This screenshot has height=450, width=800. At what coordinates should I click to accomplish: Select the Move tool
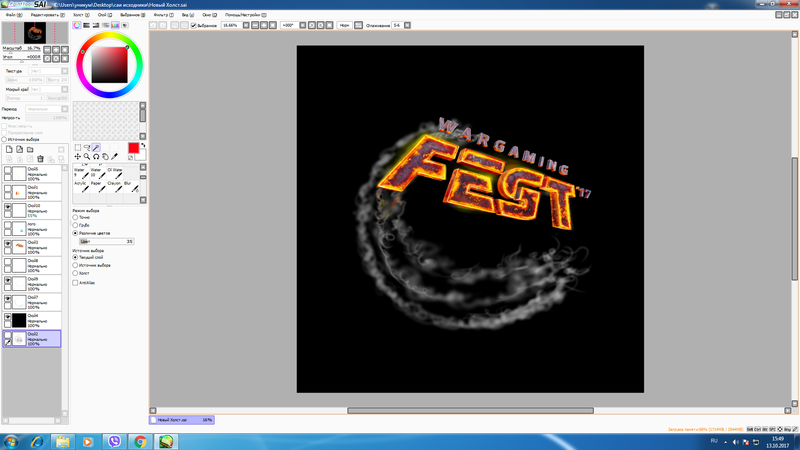tap(78, 157)
